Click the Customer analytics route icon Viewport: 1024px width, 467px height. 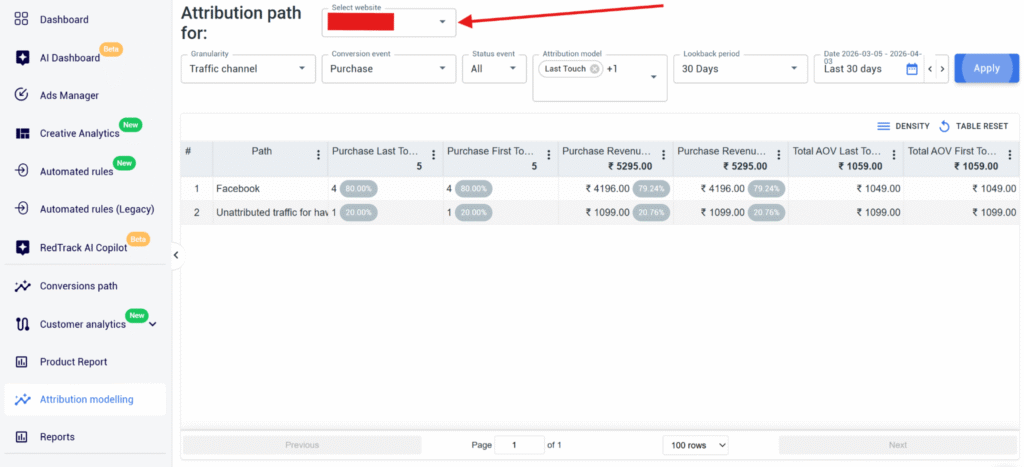22,324
